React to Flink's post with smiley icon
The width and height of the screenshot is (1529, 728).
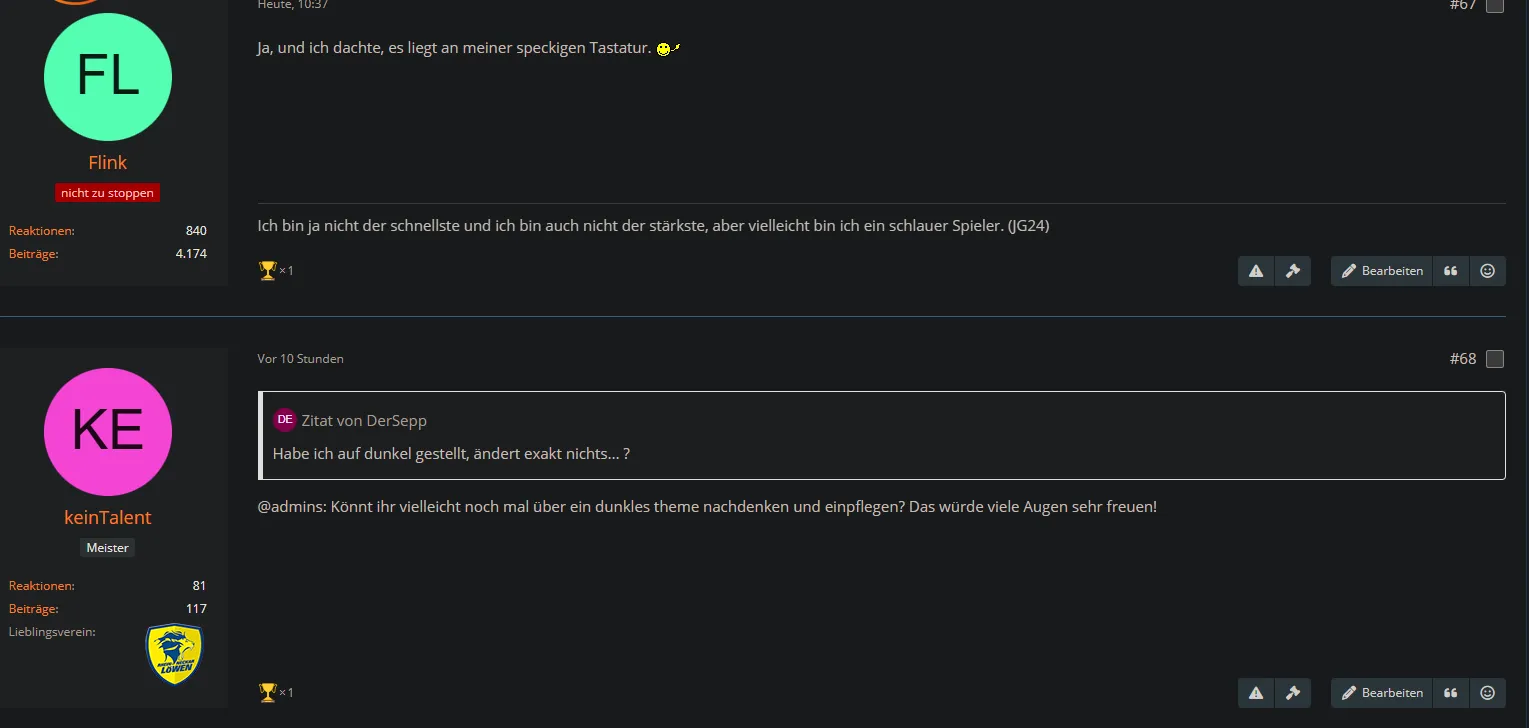(x=1487, y=271)
